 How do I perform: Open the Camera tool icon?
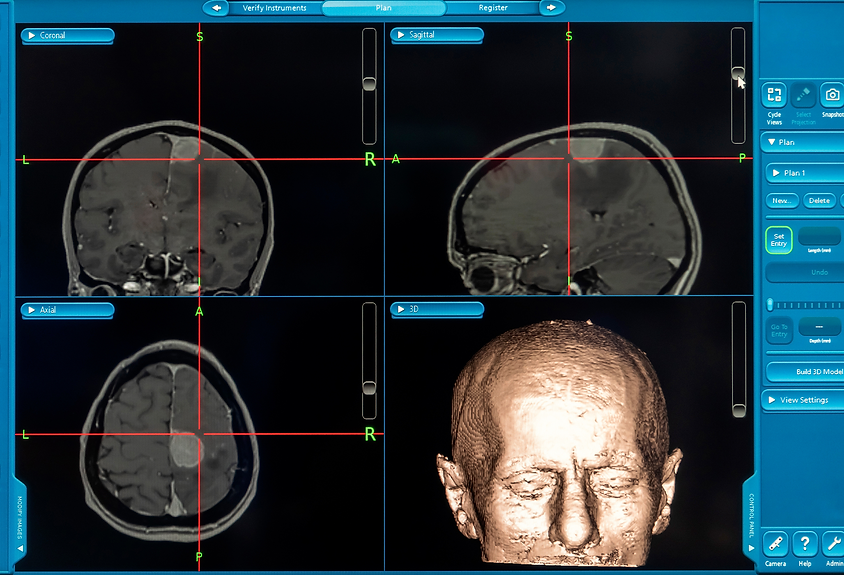pyautogui.click(x=775, y=543)
